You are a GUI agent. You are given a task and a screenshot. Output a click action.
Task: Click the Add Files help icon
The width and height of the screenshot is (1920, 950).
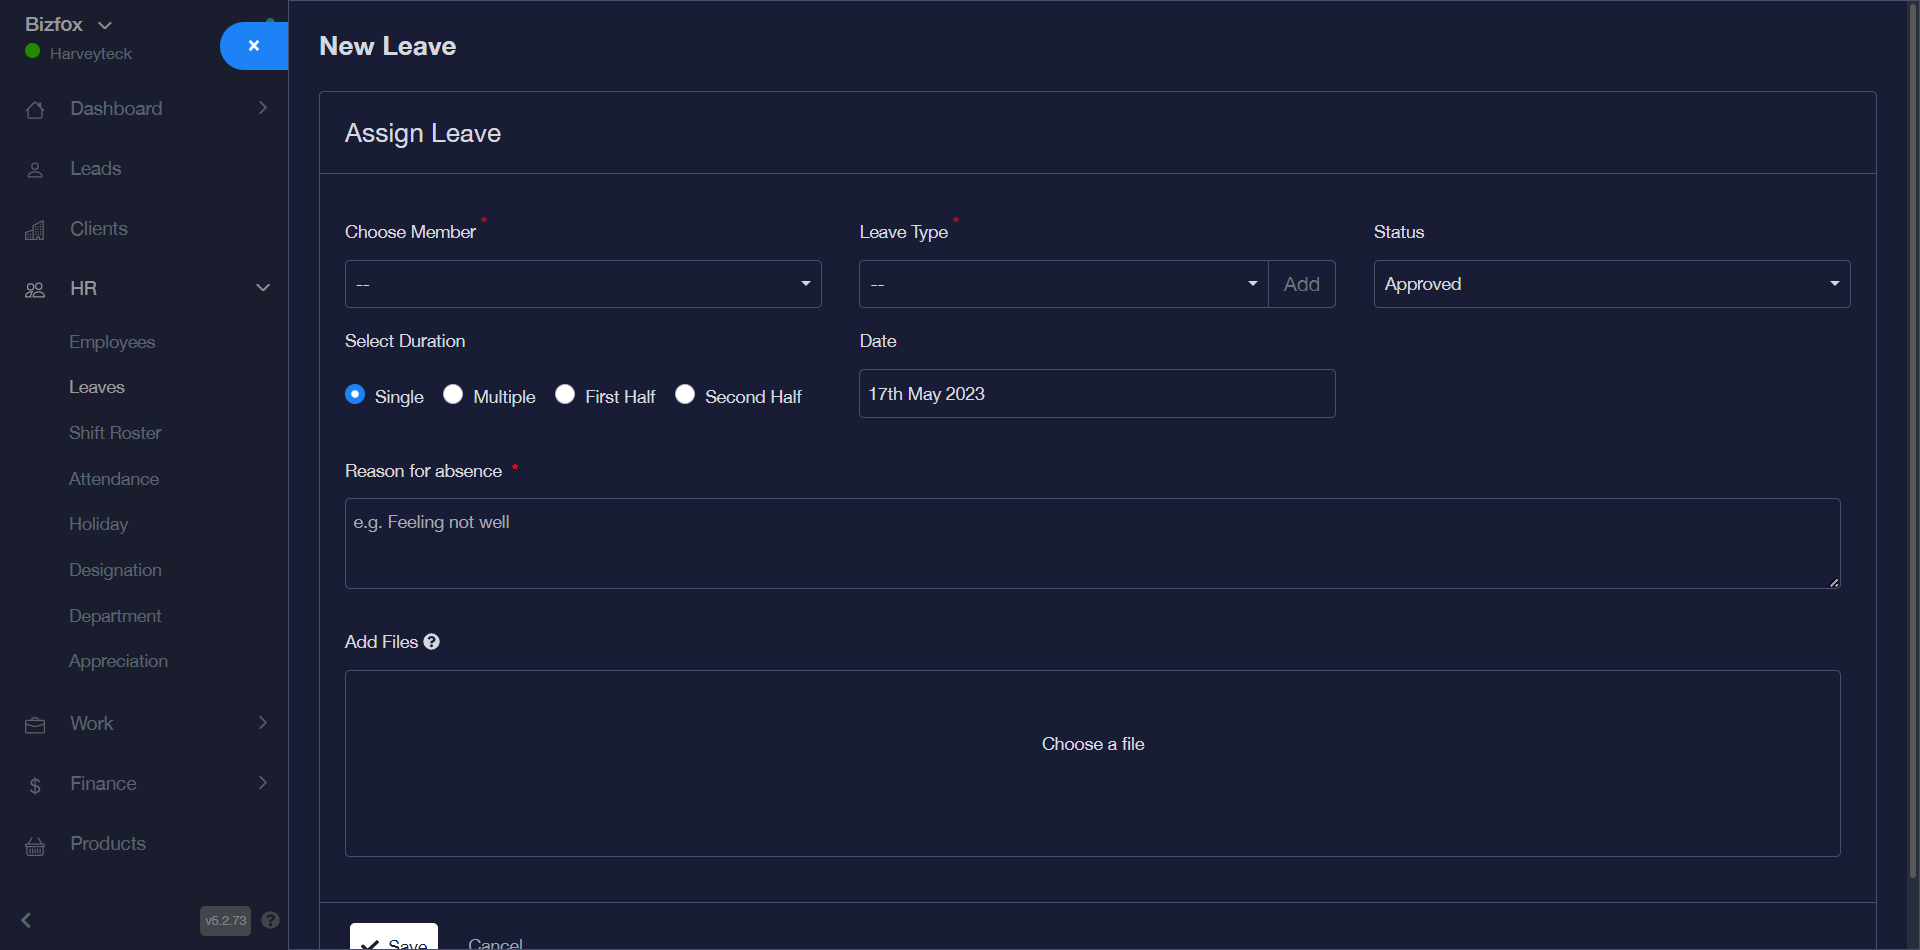point(432,642)
